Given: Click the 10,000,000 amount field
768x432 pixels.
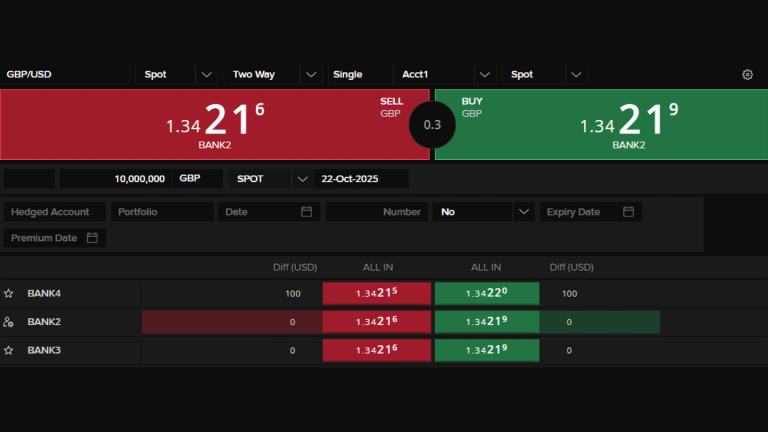Looking at the screenshot, I should click(x=116, y=179).
